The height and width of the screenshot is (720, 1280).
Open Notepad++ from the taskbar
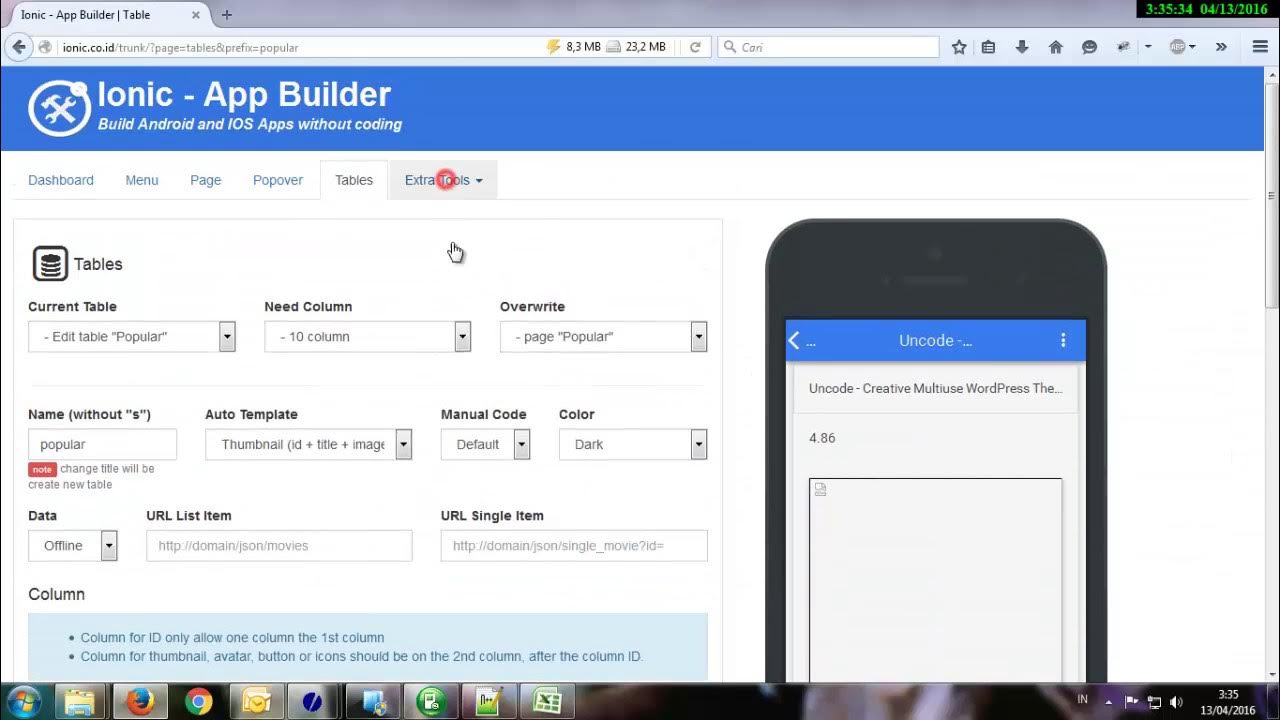click(x=489, y=701)
